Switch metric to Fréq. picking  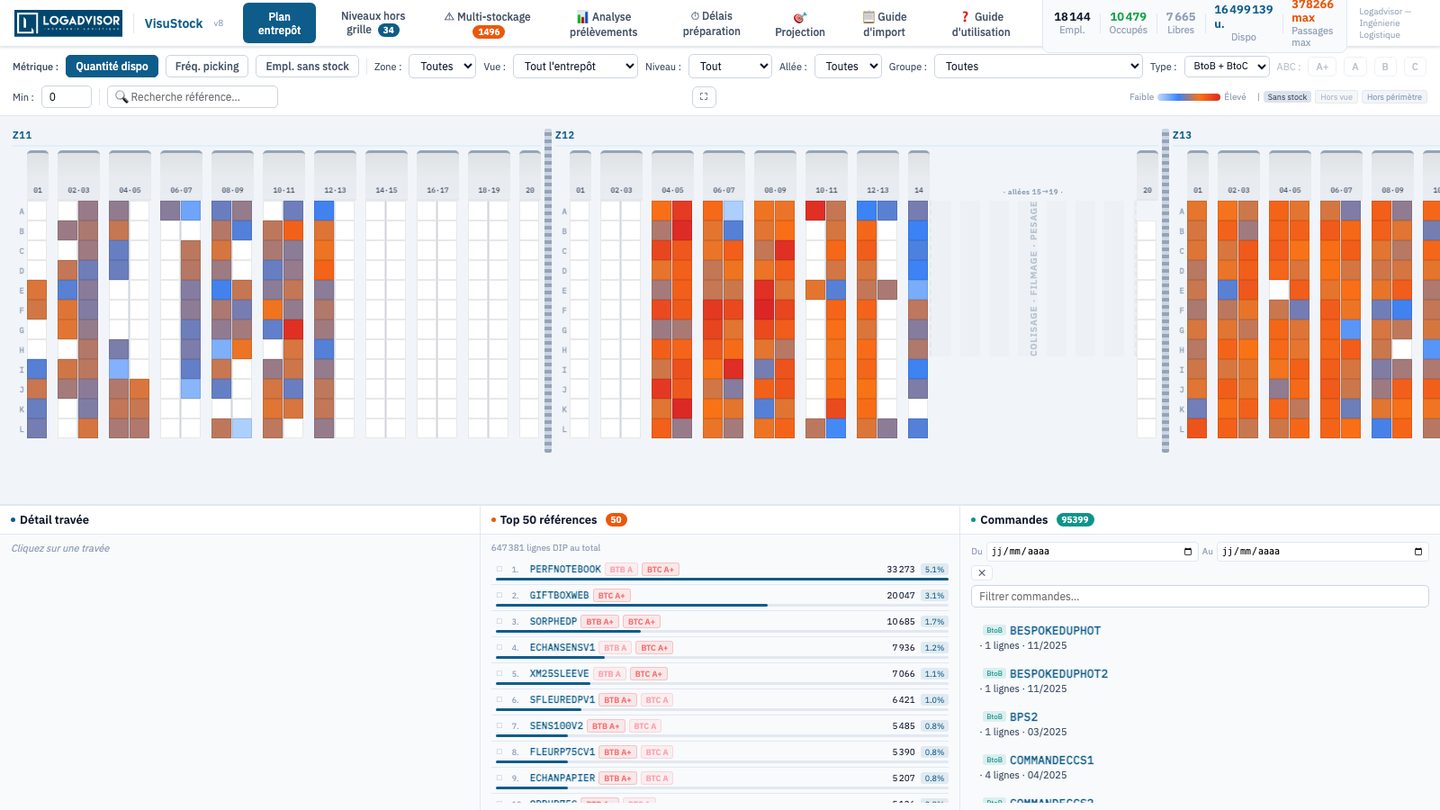point(207,67)
